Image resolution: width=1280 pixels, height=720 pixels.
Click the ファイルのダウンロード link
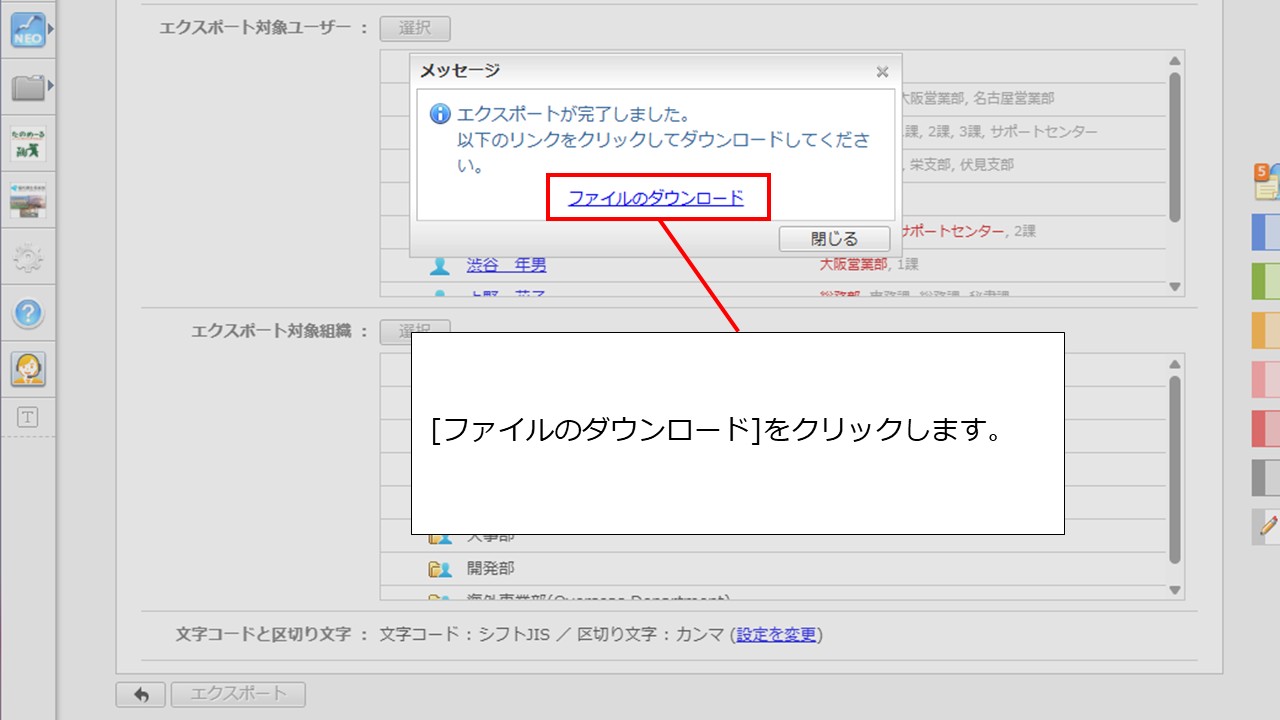point(656,198)
